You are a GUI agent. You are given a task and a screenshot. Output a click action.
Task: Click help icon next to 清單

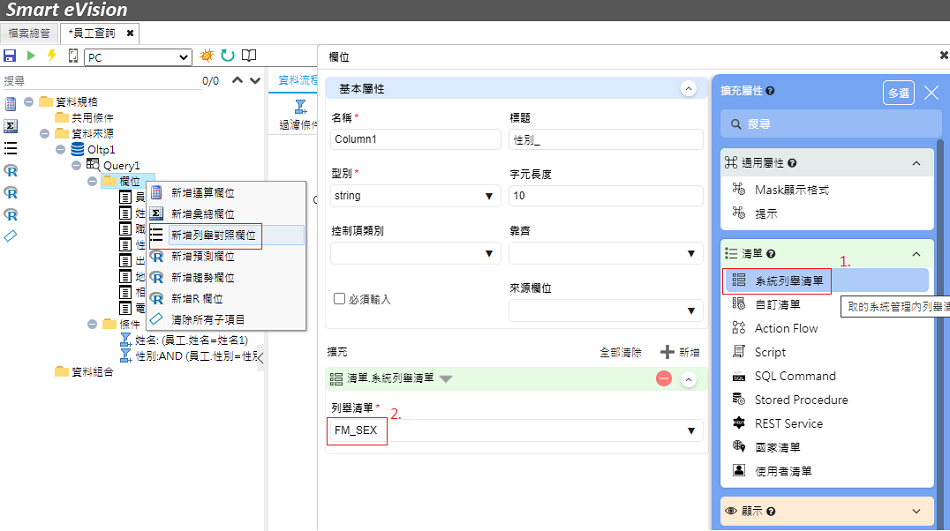click(771, 254)
